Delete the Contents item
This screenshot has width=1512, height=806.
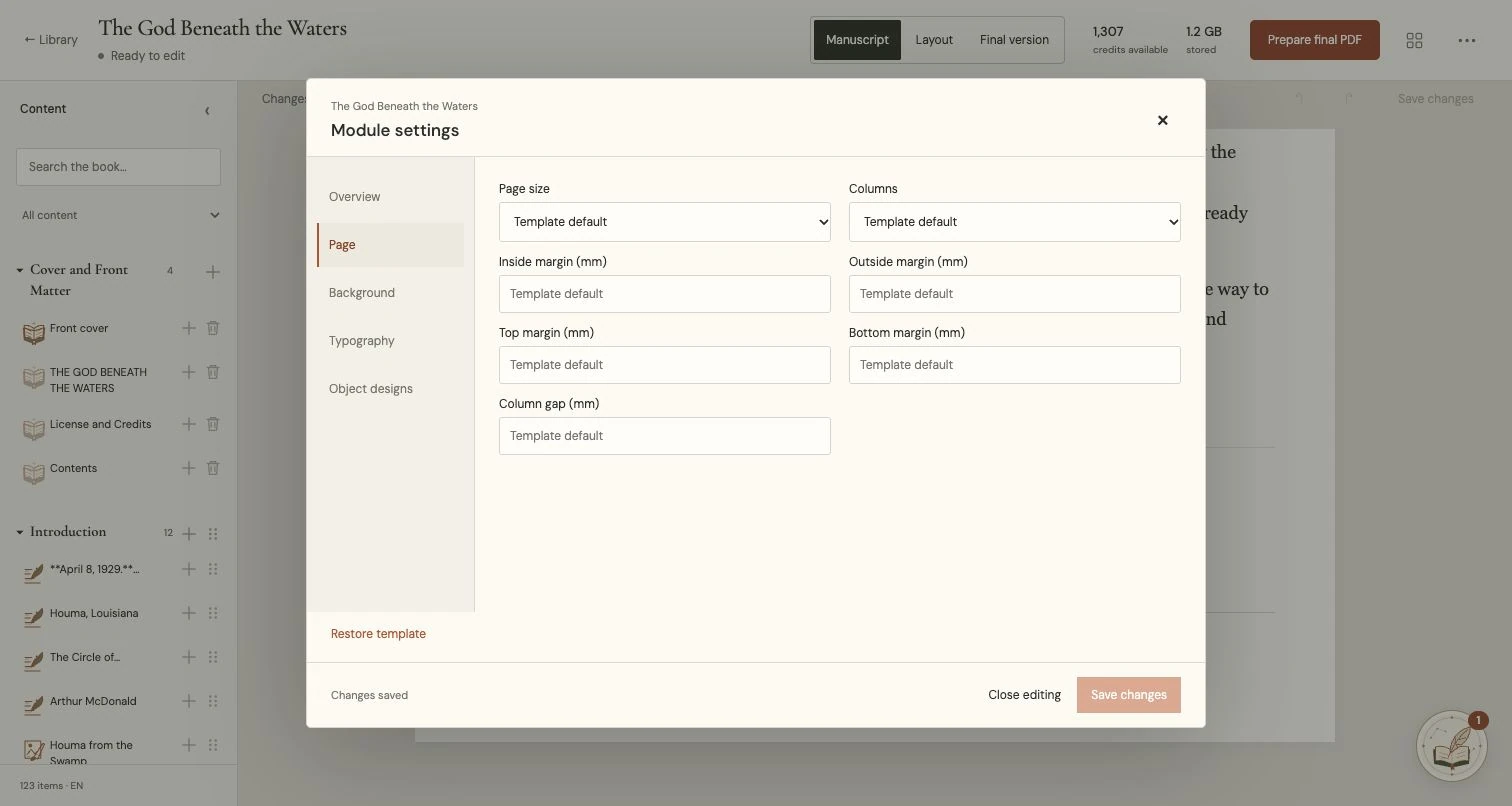tap(213, 468)
